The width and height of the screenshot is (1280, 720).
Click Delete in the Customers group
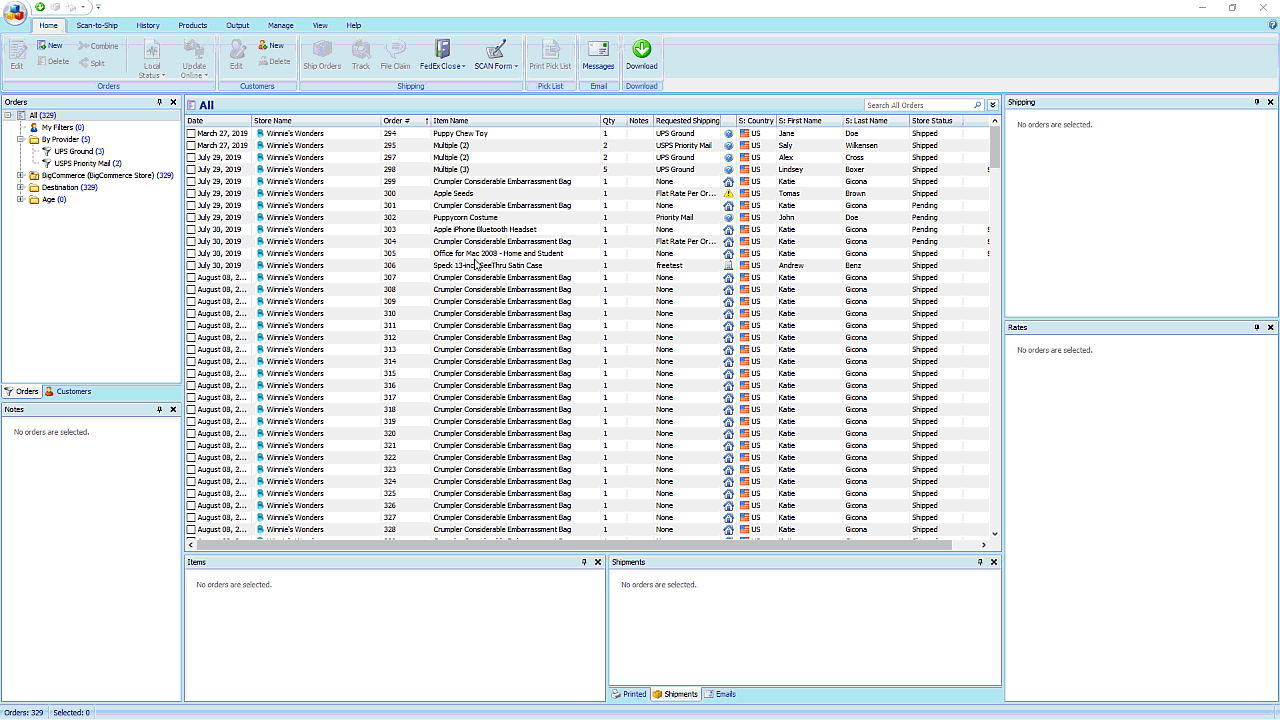[x=273, y=62]
